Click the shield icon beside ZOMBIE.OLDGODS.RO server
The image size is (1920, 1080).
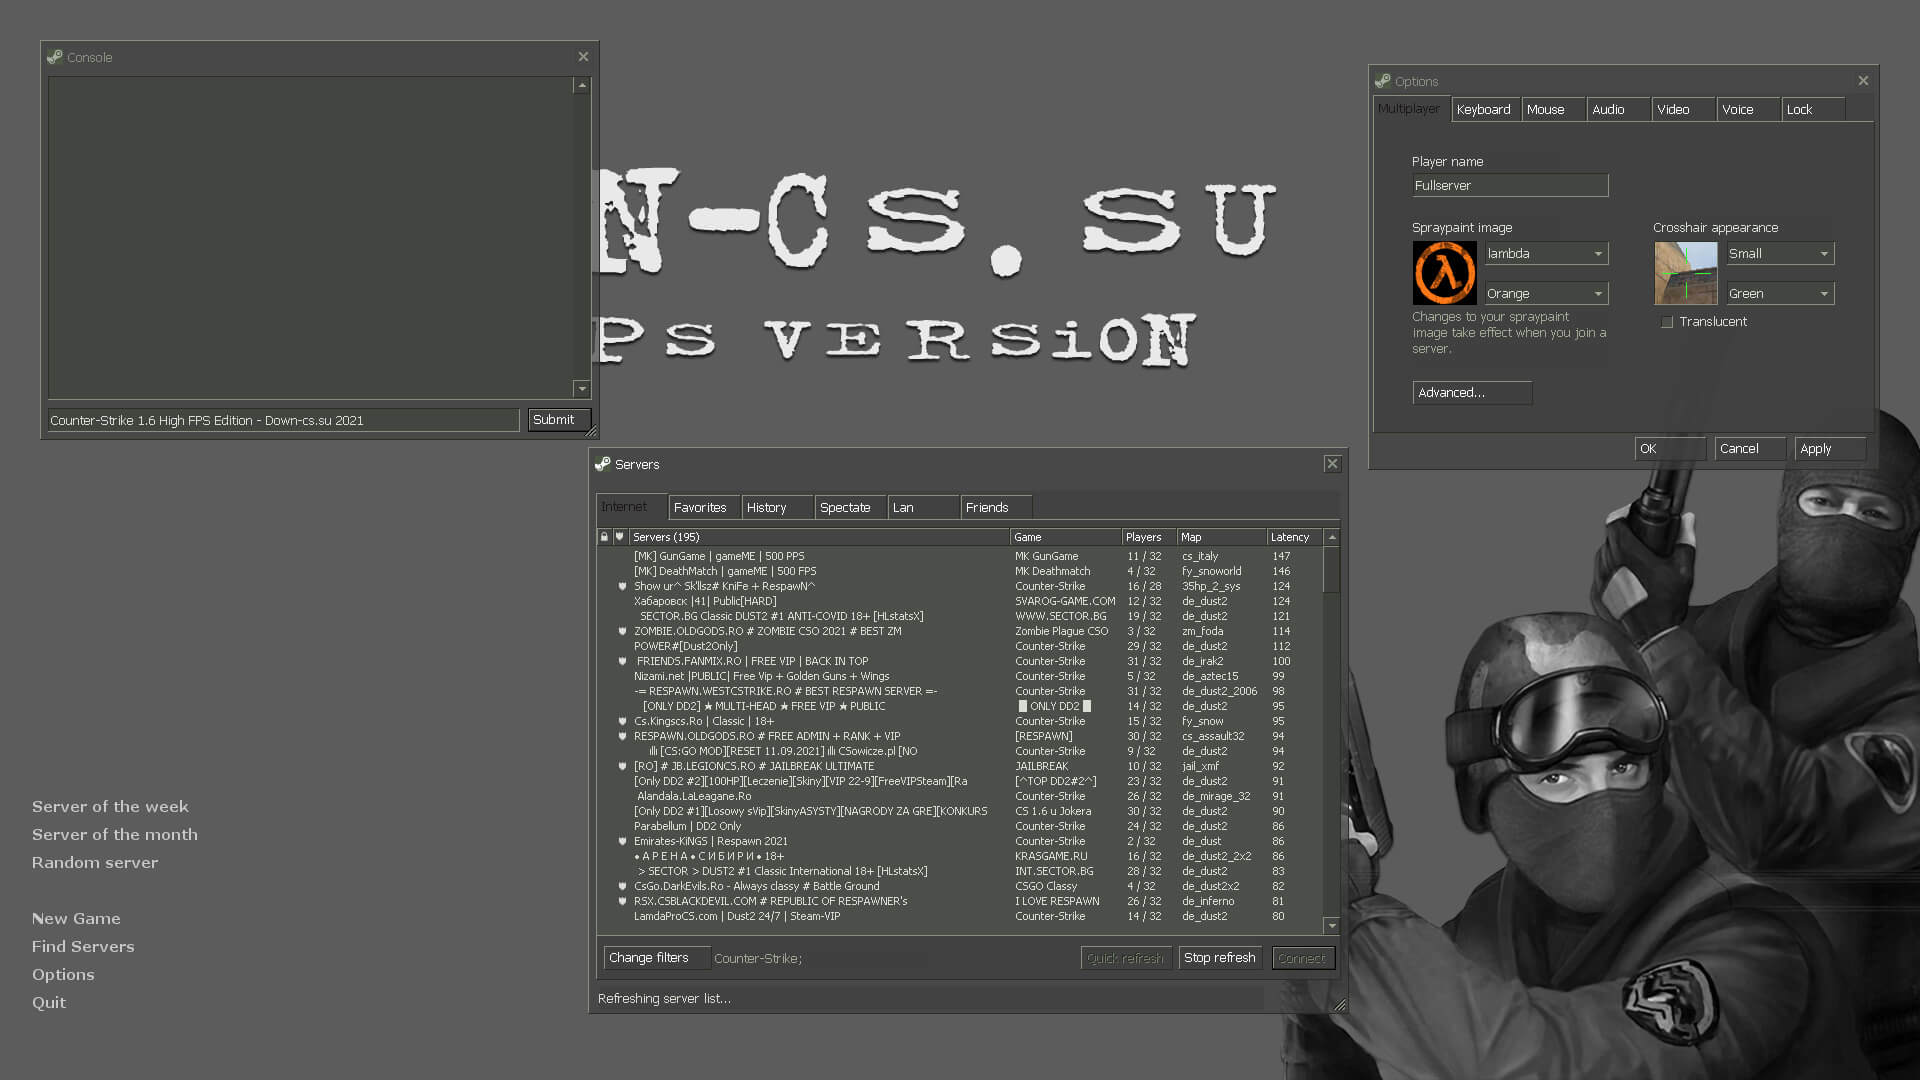(x=622, y=631)
